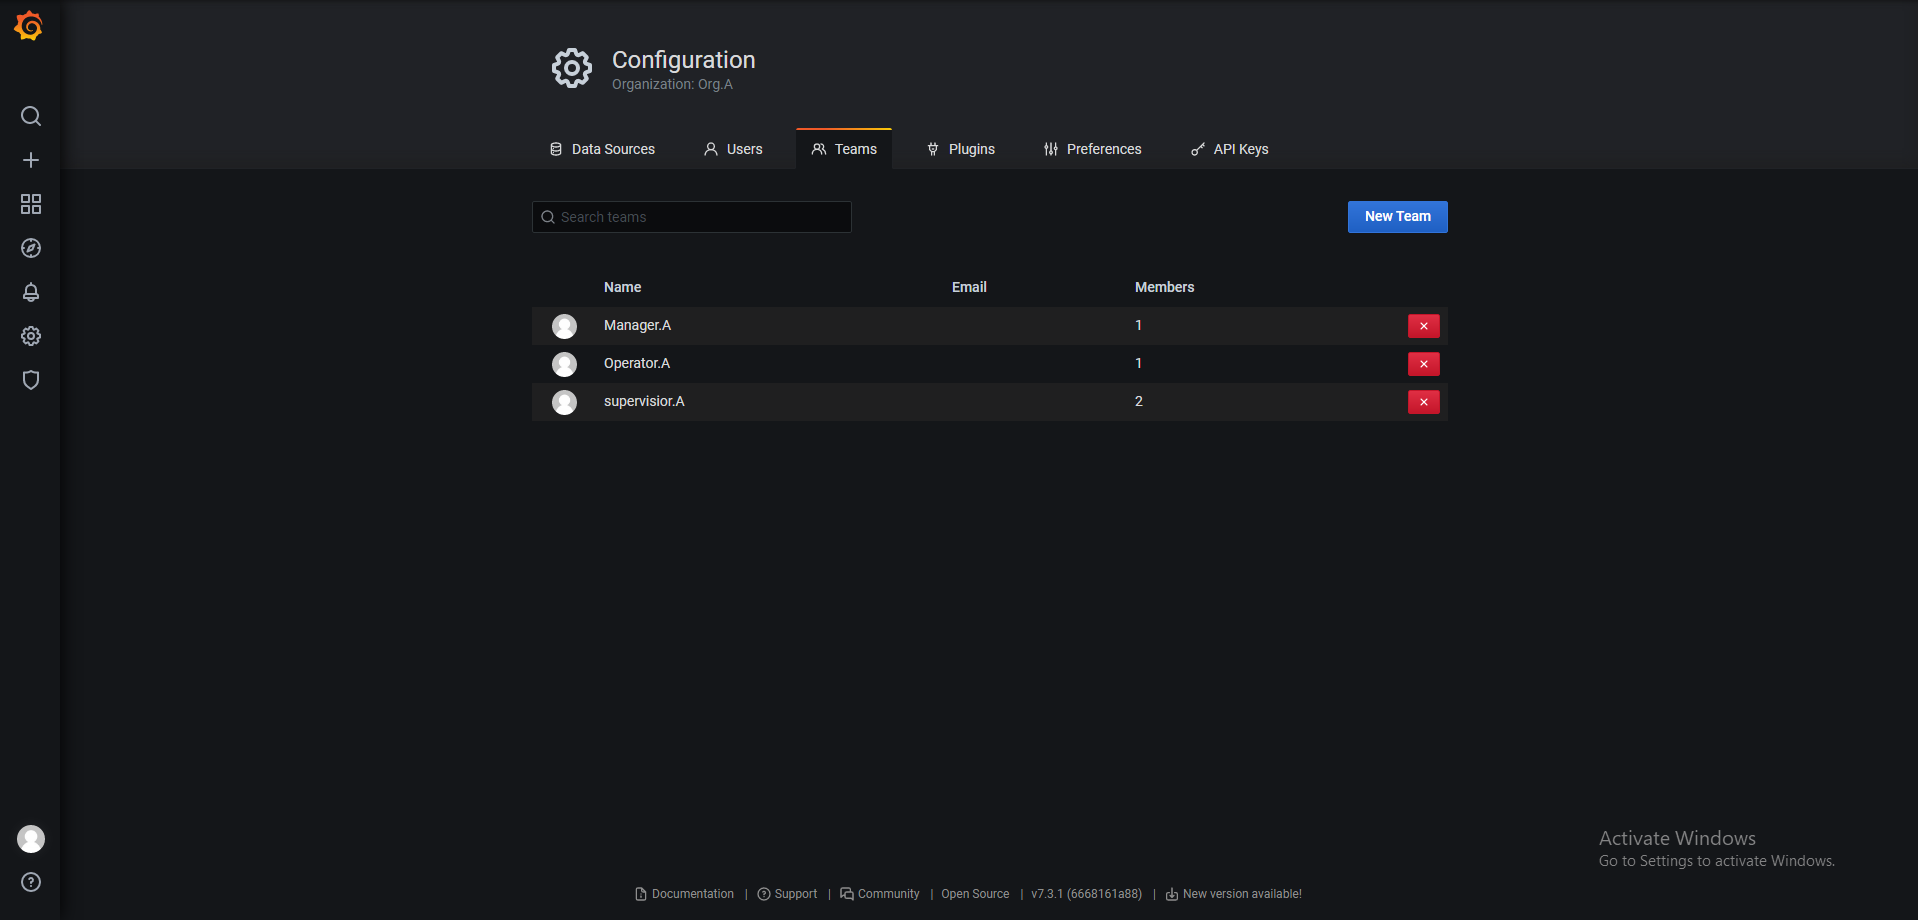This screenshot has height=920, width=1918.
Task: Click the supervisior.A team avatar
Action: pos(565,402)
